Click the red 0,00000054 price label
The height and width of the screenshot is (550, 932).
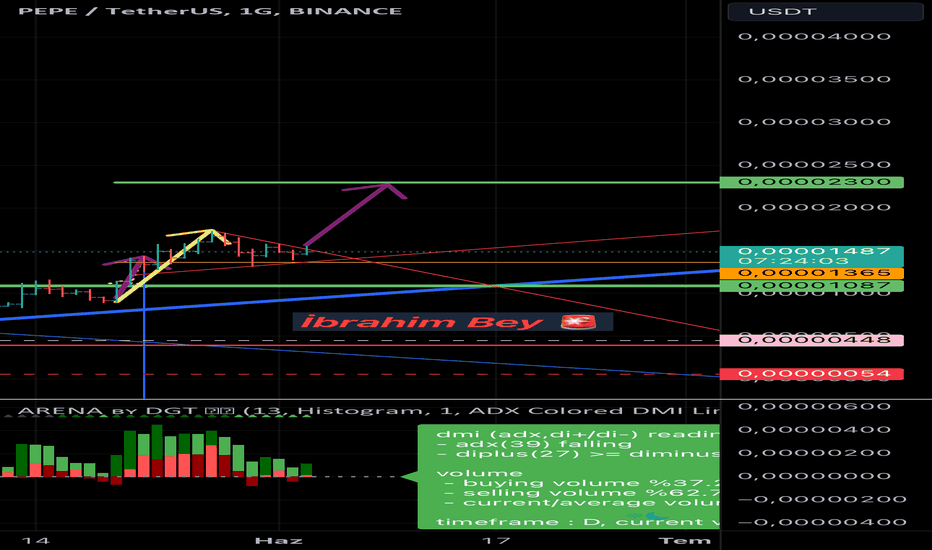pyautogui.click(x=817, y=374)
